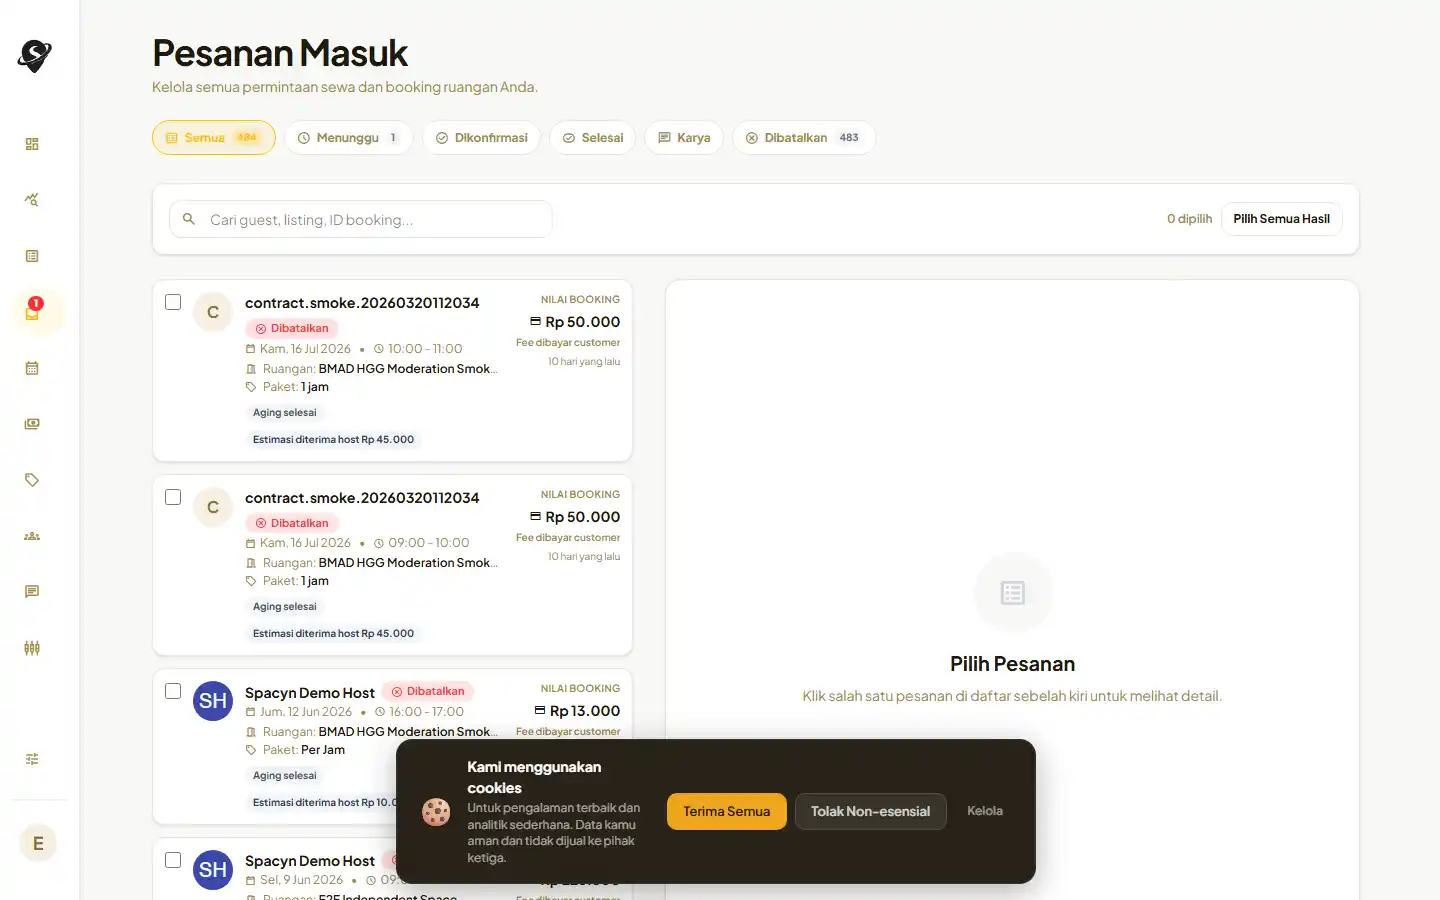Viewport: 1440px width, 900px height.
Task: Click Estimasi diterima host Rp 45.000 on first order
Action: point(333,439)
